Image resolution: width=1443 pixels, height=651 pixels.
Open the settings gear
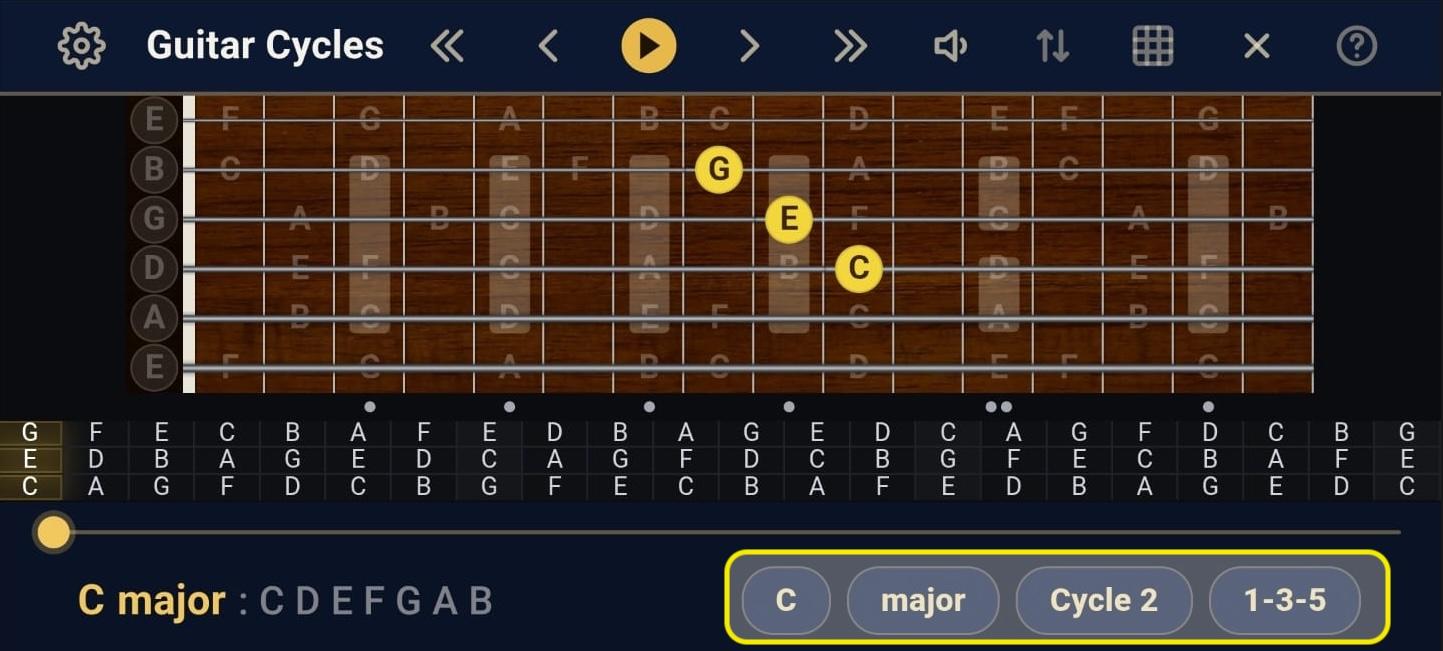[x=81, y=46]
